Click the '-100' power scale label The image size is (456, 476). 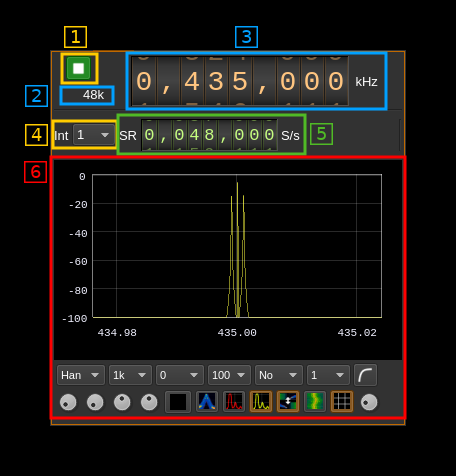pos(75,319)
